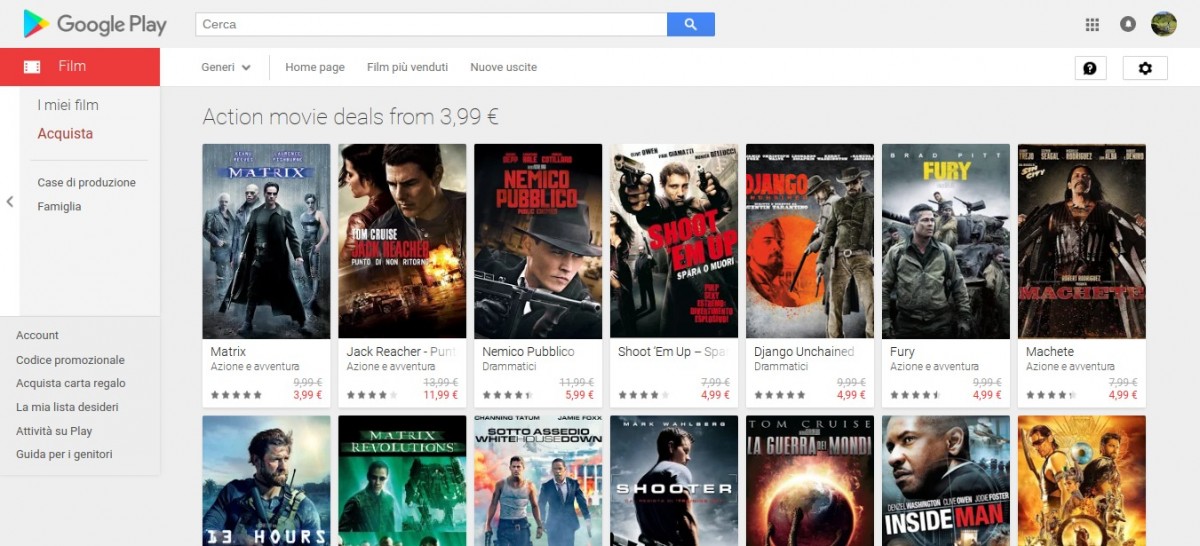Open Acquista carta regalo link
Viewport: 1200px width, 546px height.
[x=71, y=383]
